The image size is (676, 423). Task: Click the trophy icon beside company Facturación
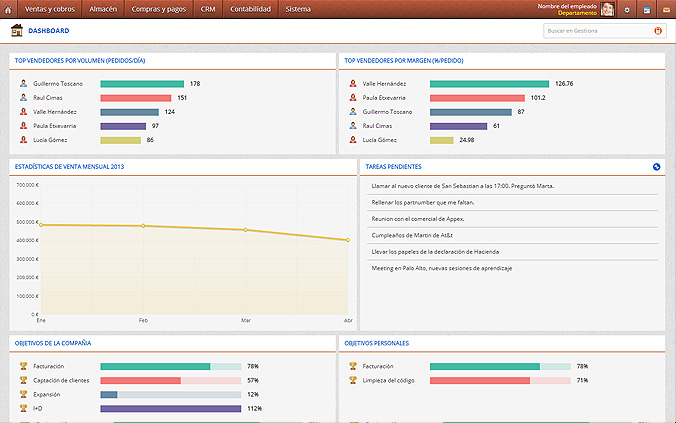click(23, 367)
